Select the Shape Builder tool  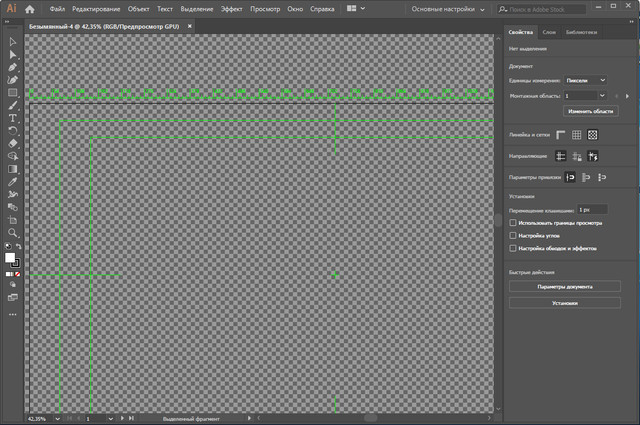(12, 156)
